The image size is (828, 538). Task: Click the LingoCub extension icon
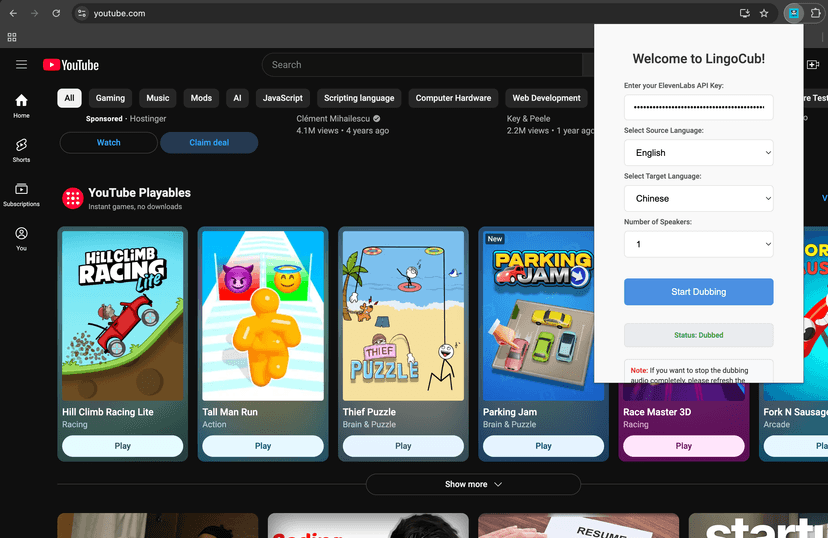794,13
